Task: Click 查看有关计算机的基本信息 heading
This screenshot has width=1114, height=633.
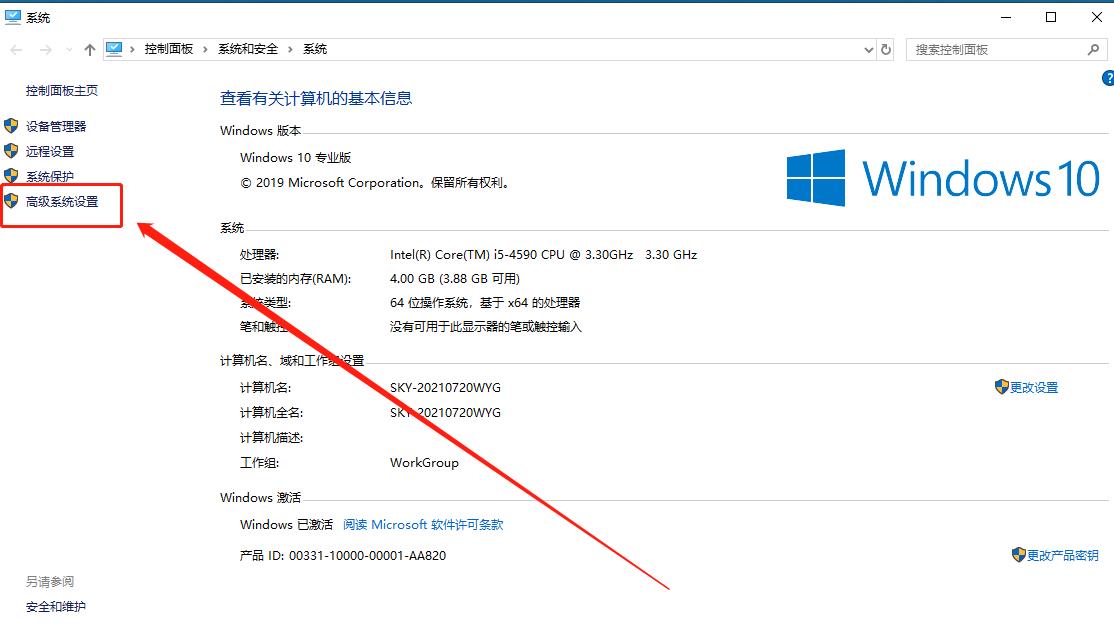Action: [316, 98]
